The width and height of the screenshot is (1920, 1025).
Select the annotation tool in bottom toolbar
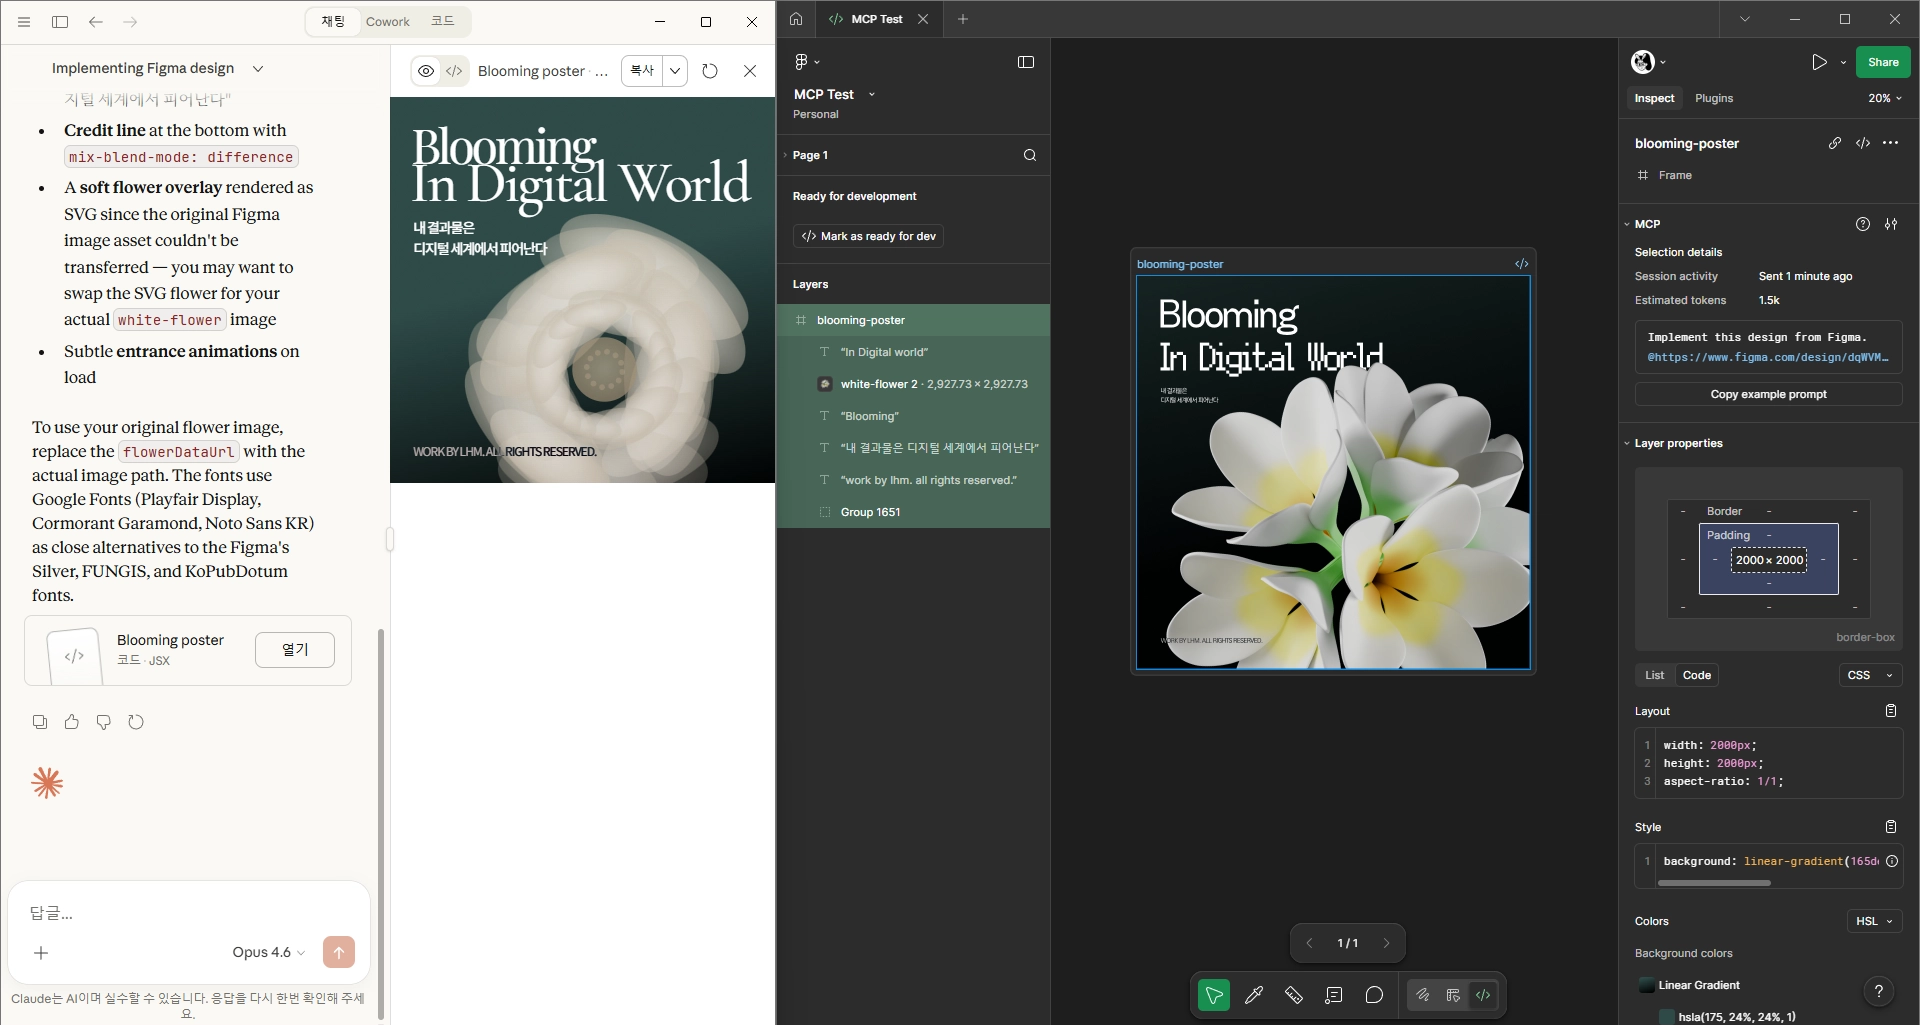click(x=1333, y=995)
